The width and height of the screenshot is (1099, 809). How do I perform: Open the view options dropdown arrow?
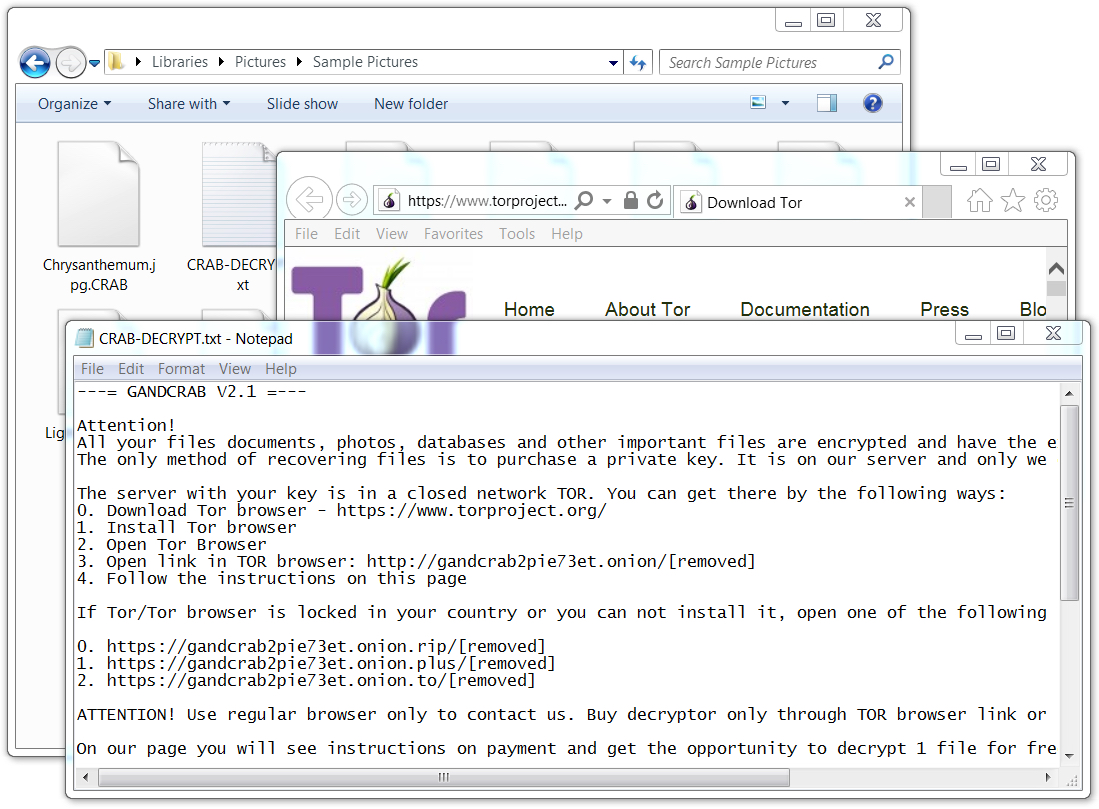click(x=785, y=103)
